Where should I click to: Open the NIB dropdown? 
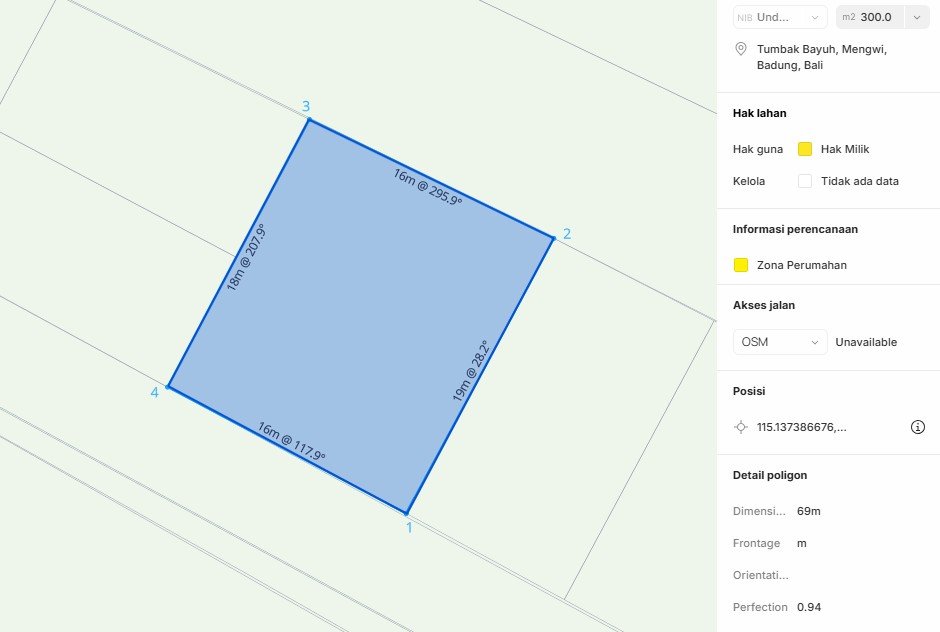pyautogui.click(x=780, y=17)
